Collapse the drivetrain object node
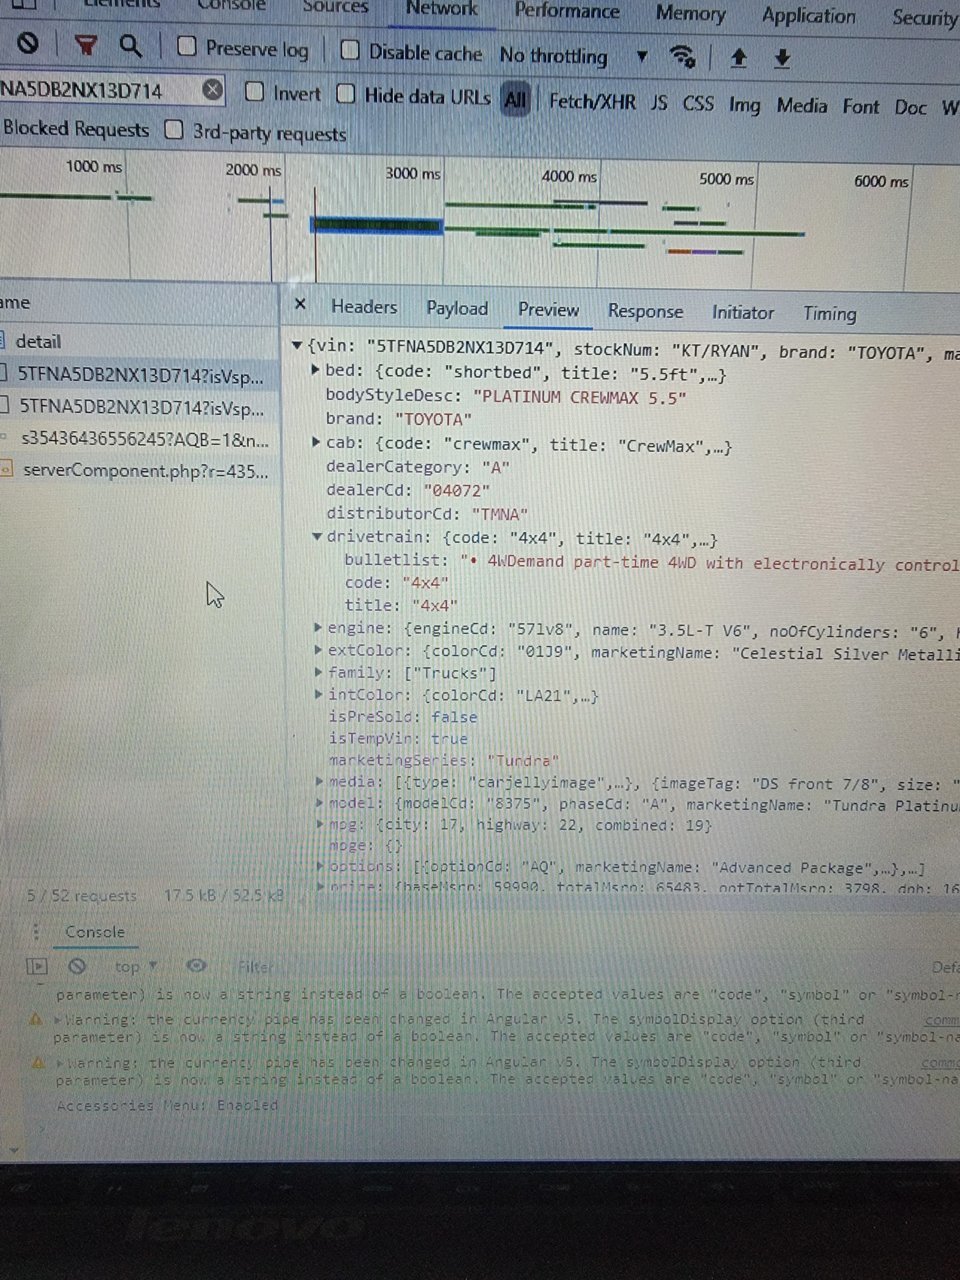 pos(317,537)
